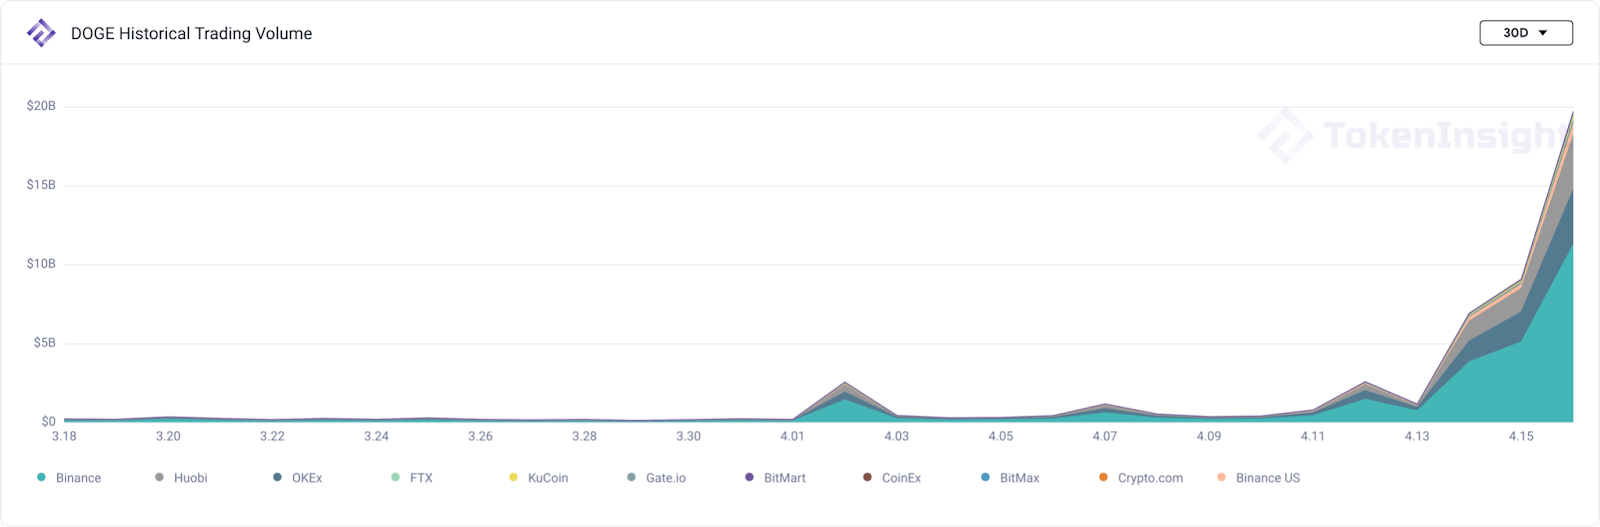Click the 3.28 date label
The width and height of the screenshot is (1600, 527).
click(584, 436)
